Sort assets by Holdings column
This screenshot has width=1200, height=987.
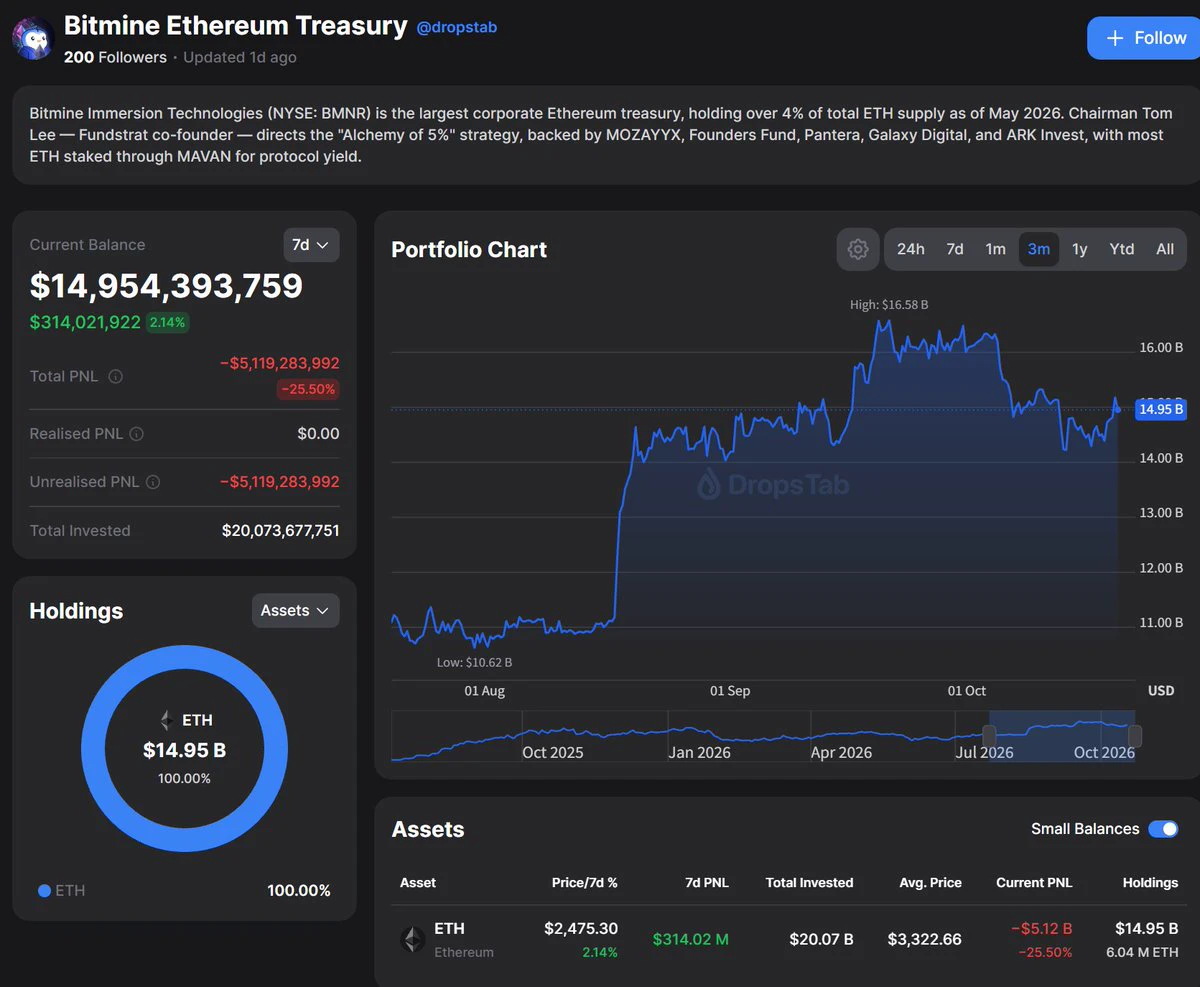[1150, 883]
